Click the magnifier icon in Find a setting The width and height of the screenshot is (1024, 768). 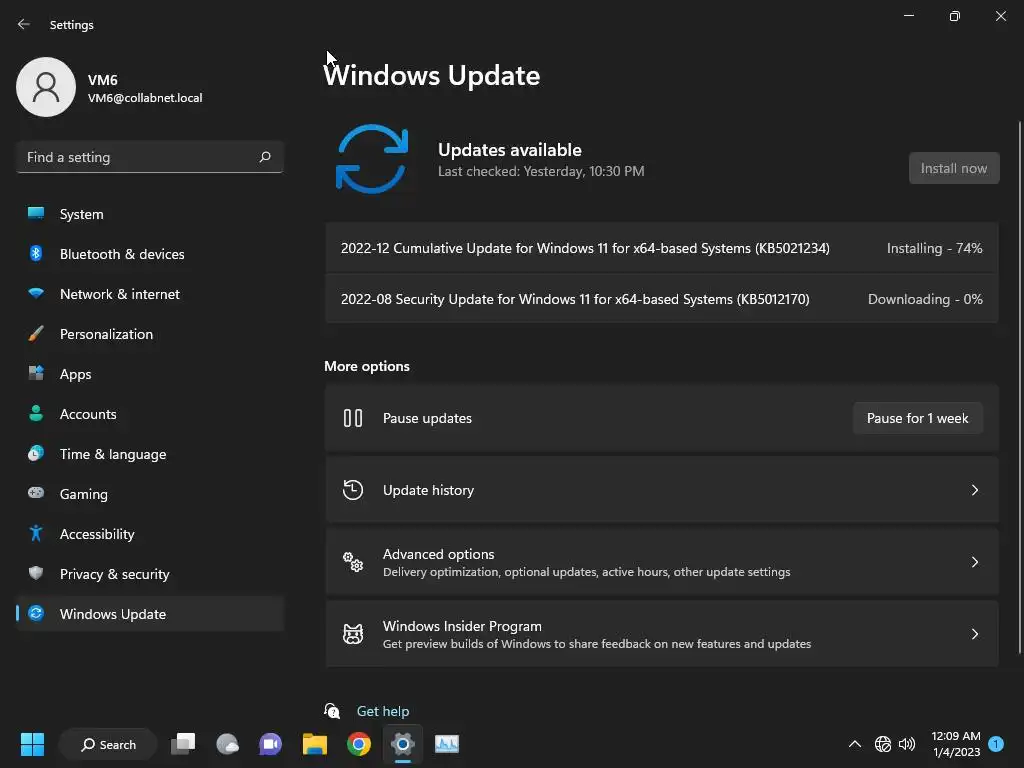tap(264, 157)
